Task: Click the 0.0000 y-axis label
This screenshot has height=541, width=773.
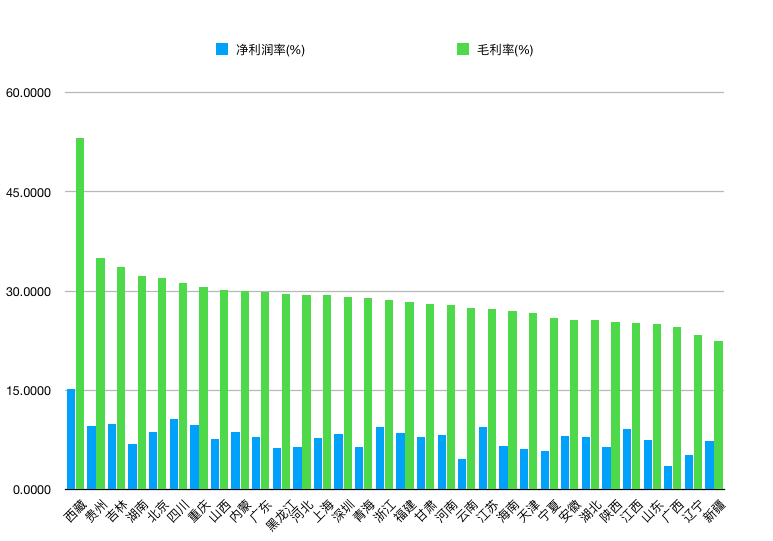Action: pos(30,490)
